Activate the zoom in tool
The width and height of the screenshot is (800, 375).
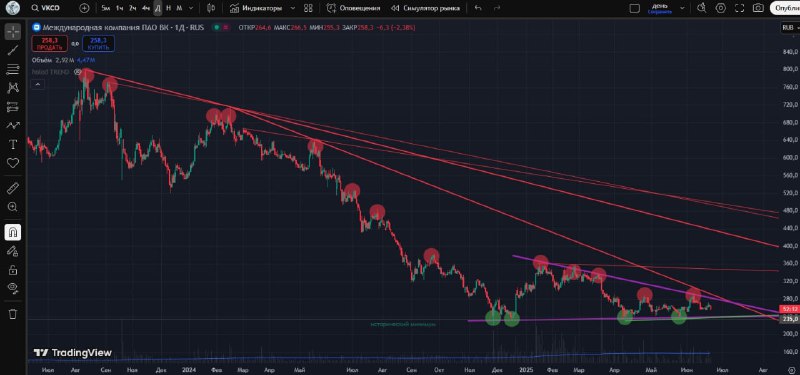pyautogui.click(x=13, y=207)
